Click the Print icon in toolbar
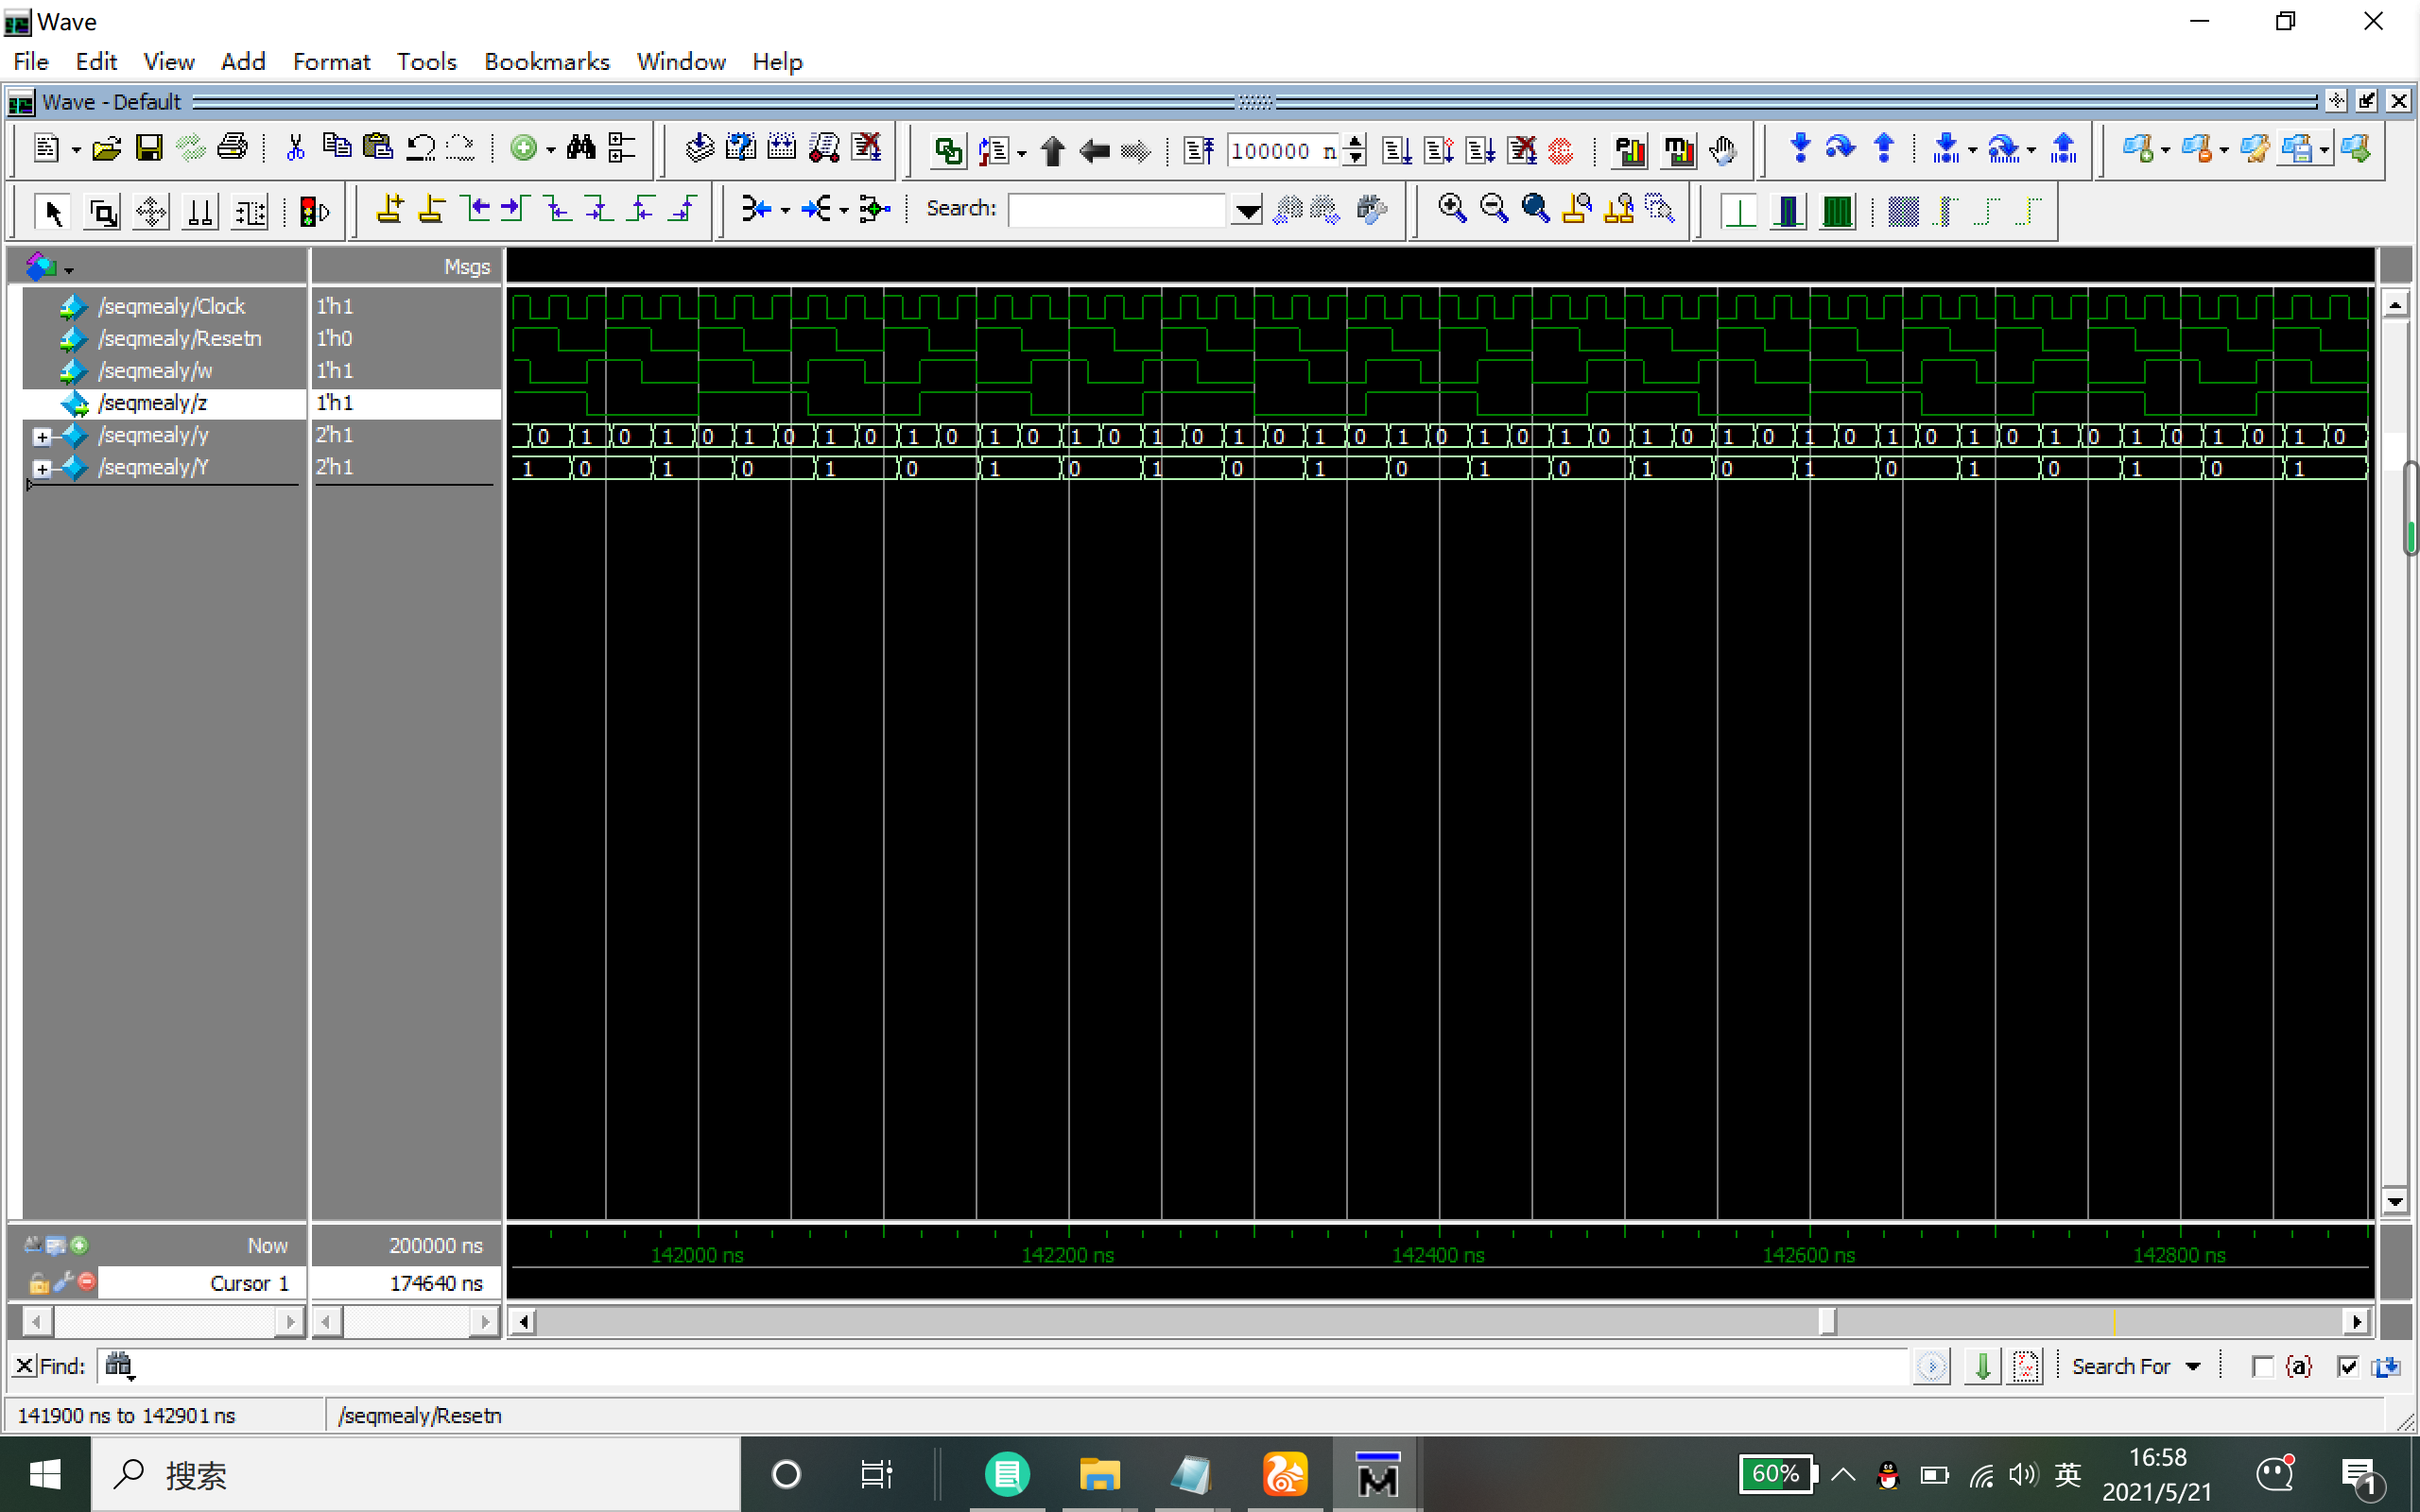This screenshot has height=1512, width=2420. coord(232,149)
